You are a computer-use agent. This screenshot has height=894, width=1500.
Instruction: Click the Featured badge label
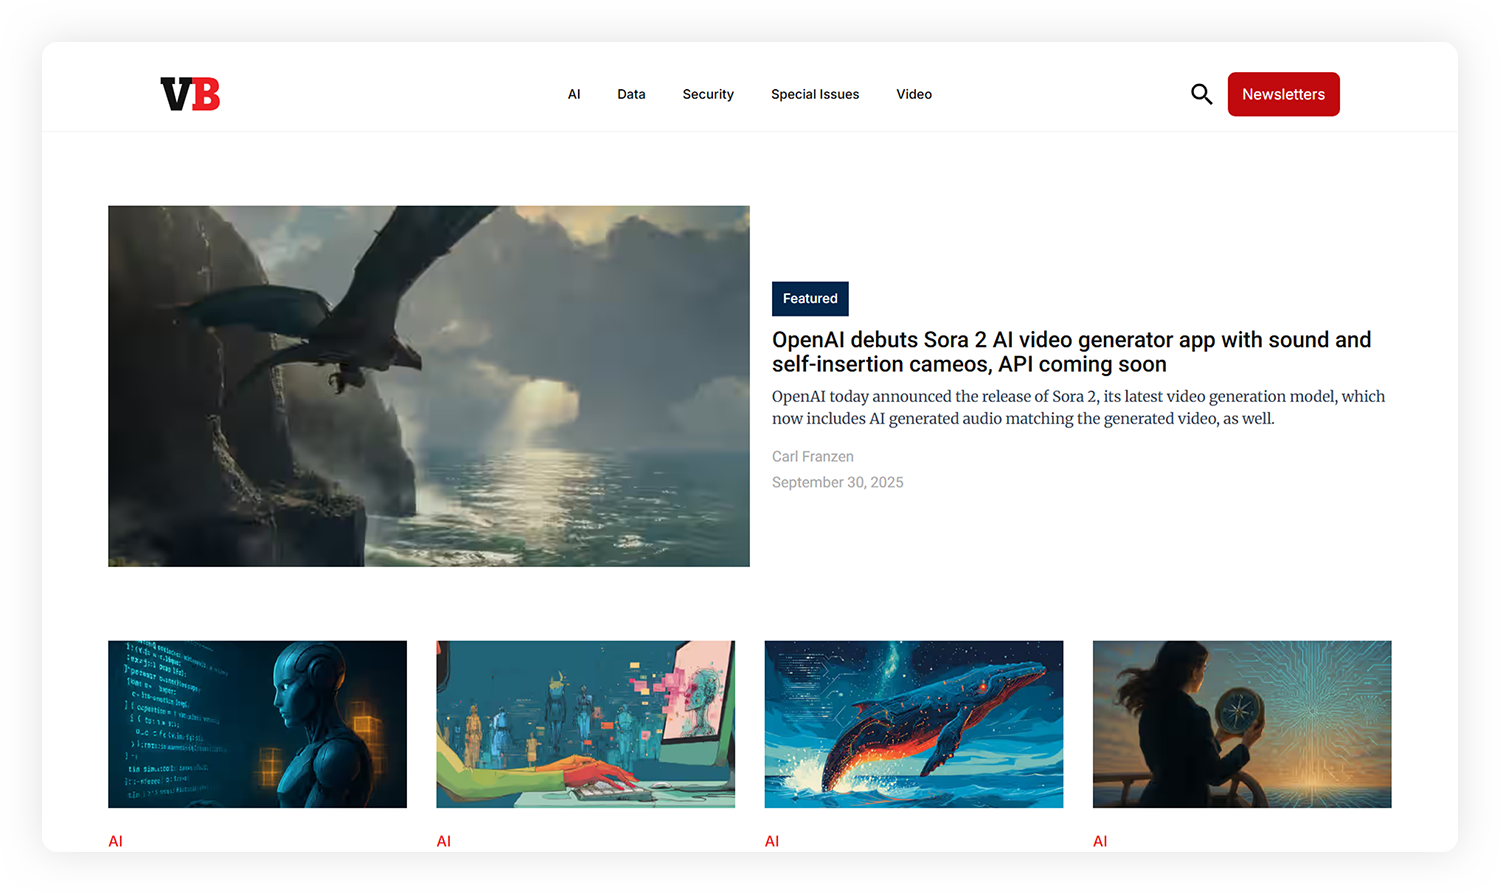coord(810,299)
